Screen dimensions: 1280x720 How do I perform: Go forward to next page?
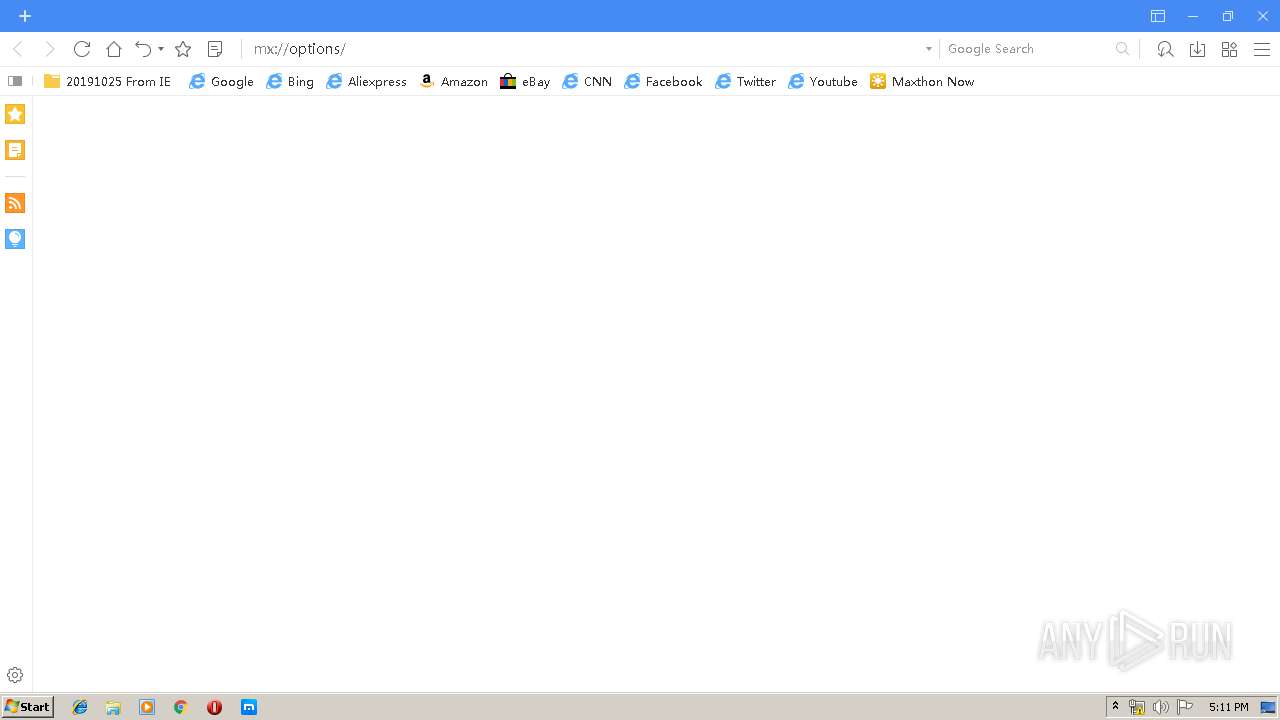(50, 49)
